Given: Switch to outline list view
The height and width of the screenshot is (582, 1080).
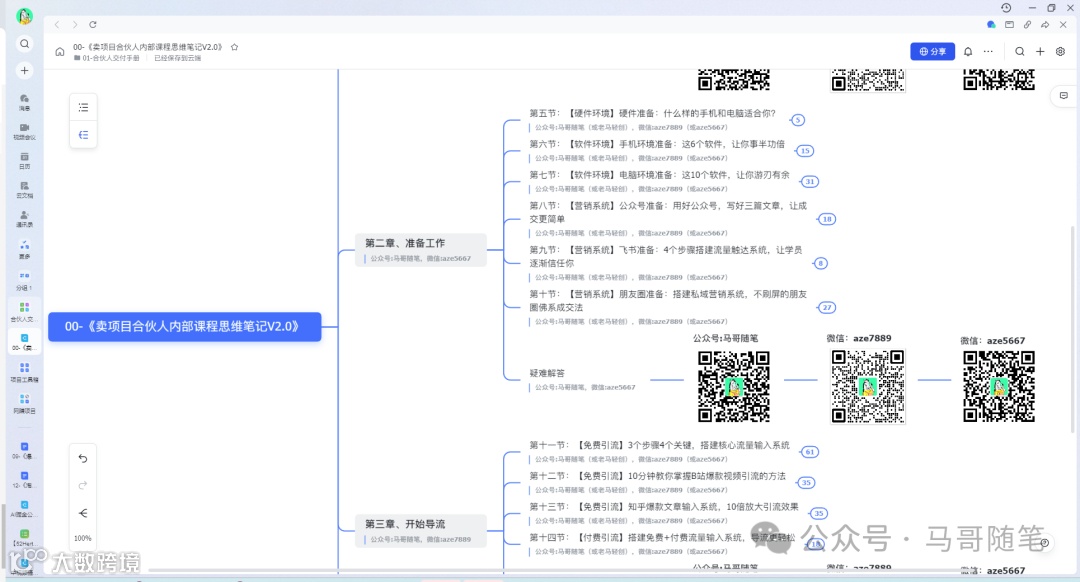Looking at the screenshot, I should click(83, 107).
